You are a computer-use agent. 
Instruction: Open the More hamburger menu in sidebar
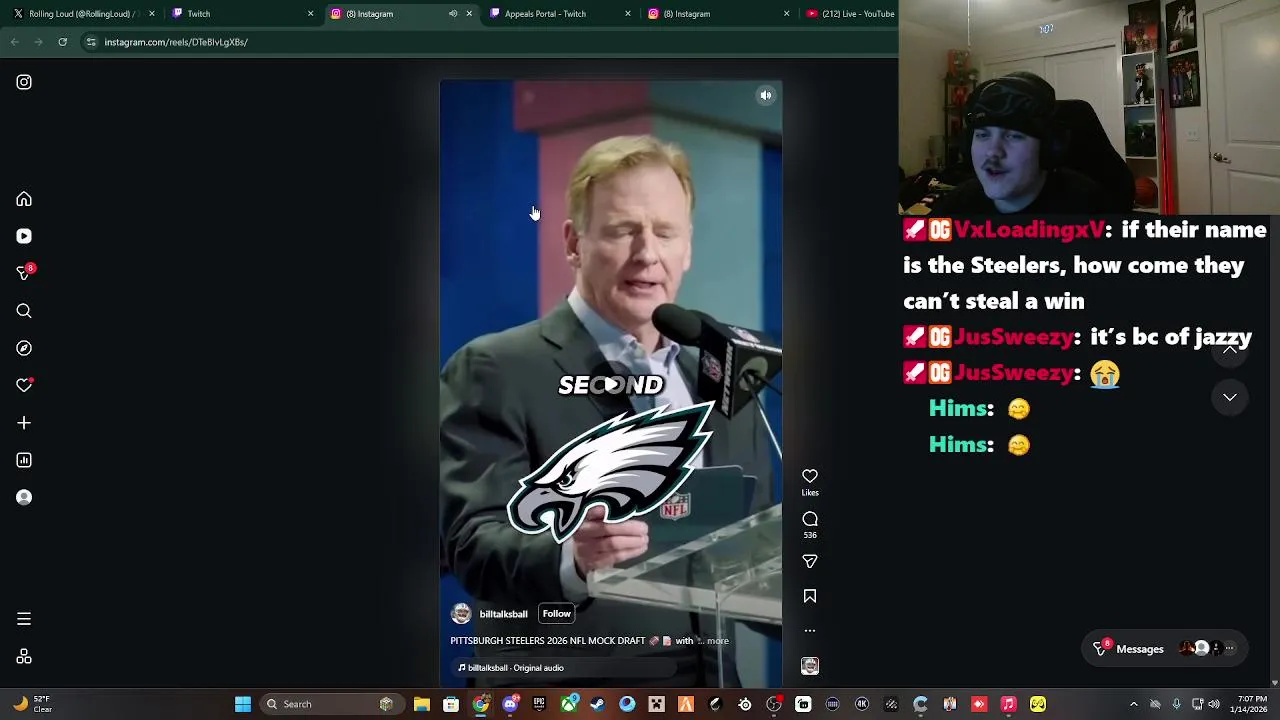tap(24, 619)
